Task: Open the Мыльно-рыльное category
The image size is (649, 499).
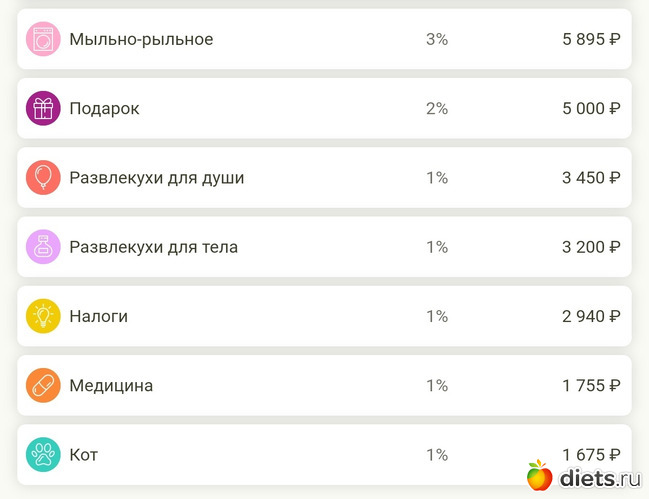Action: pyautogui.click(x=324, y=39)
